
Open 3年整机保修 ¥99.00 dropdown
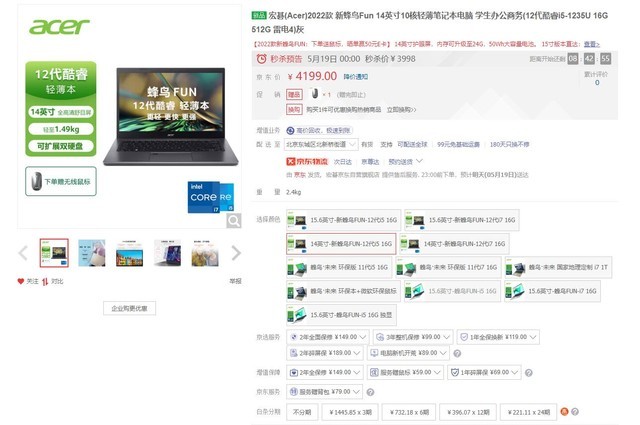click(x=413, y=337)
